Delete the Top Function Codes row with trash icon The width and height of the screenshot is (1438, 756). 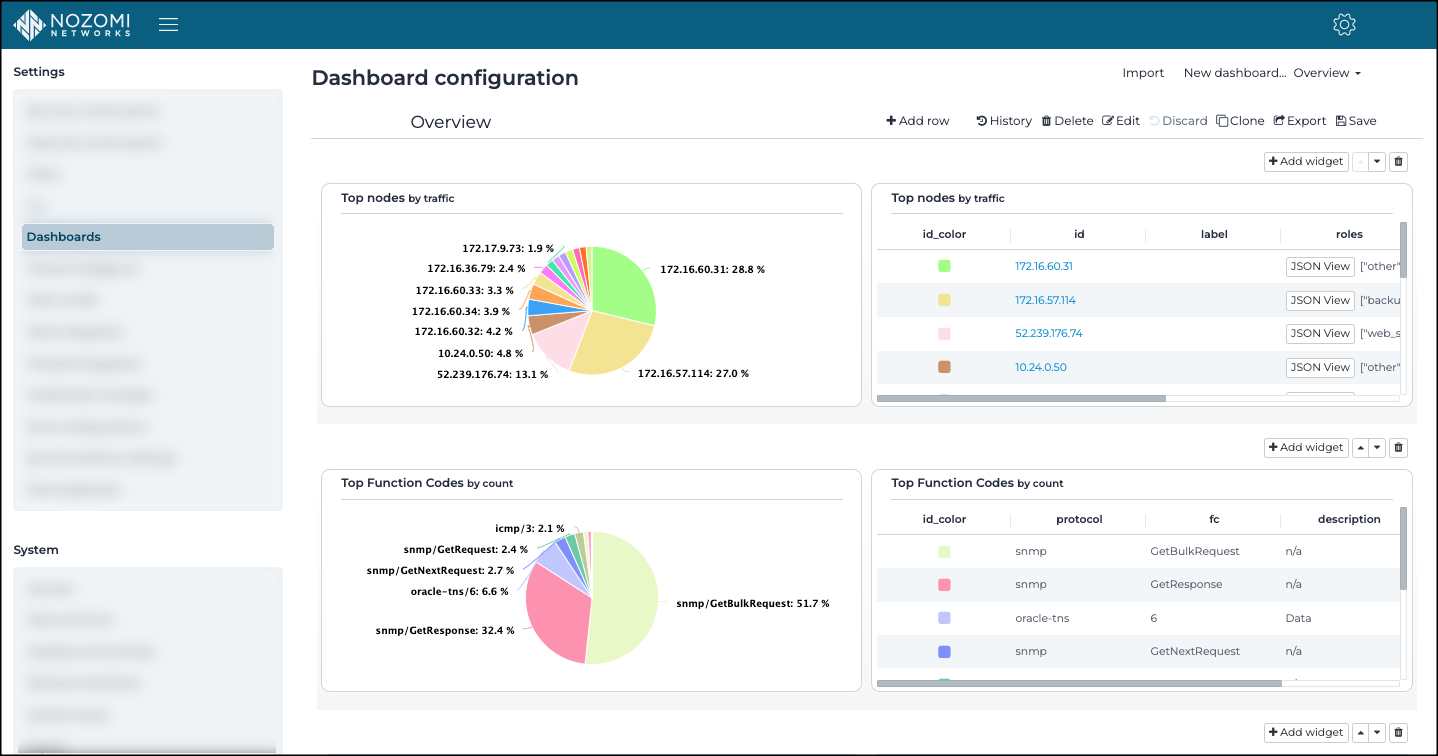1399,448
